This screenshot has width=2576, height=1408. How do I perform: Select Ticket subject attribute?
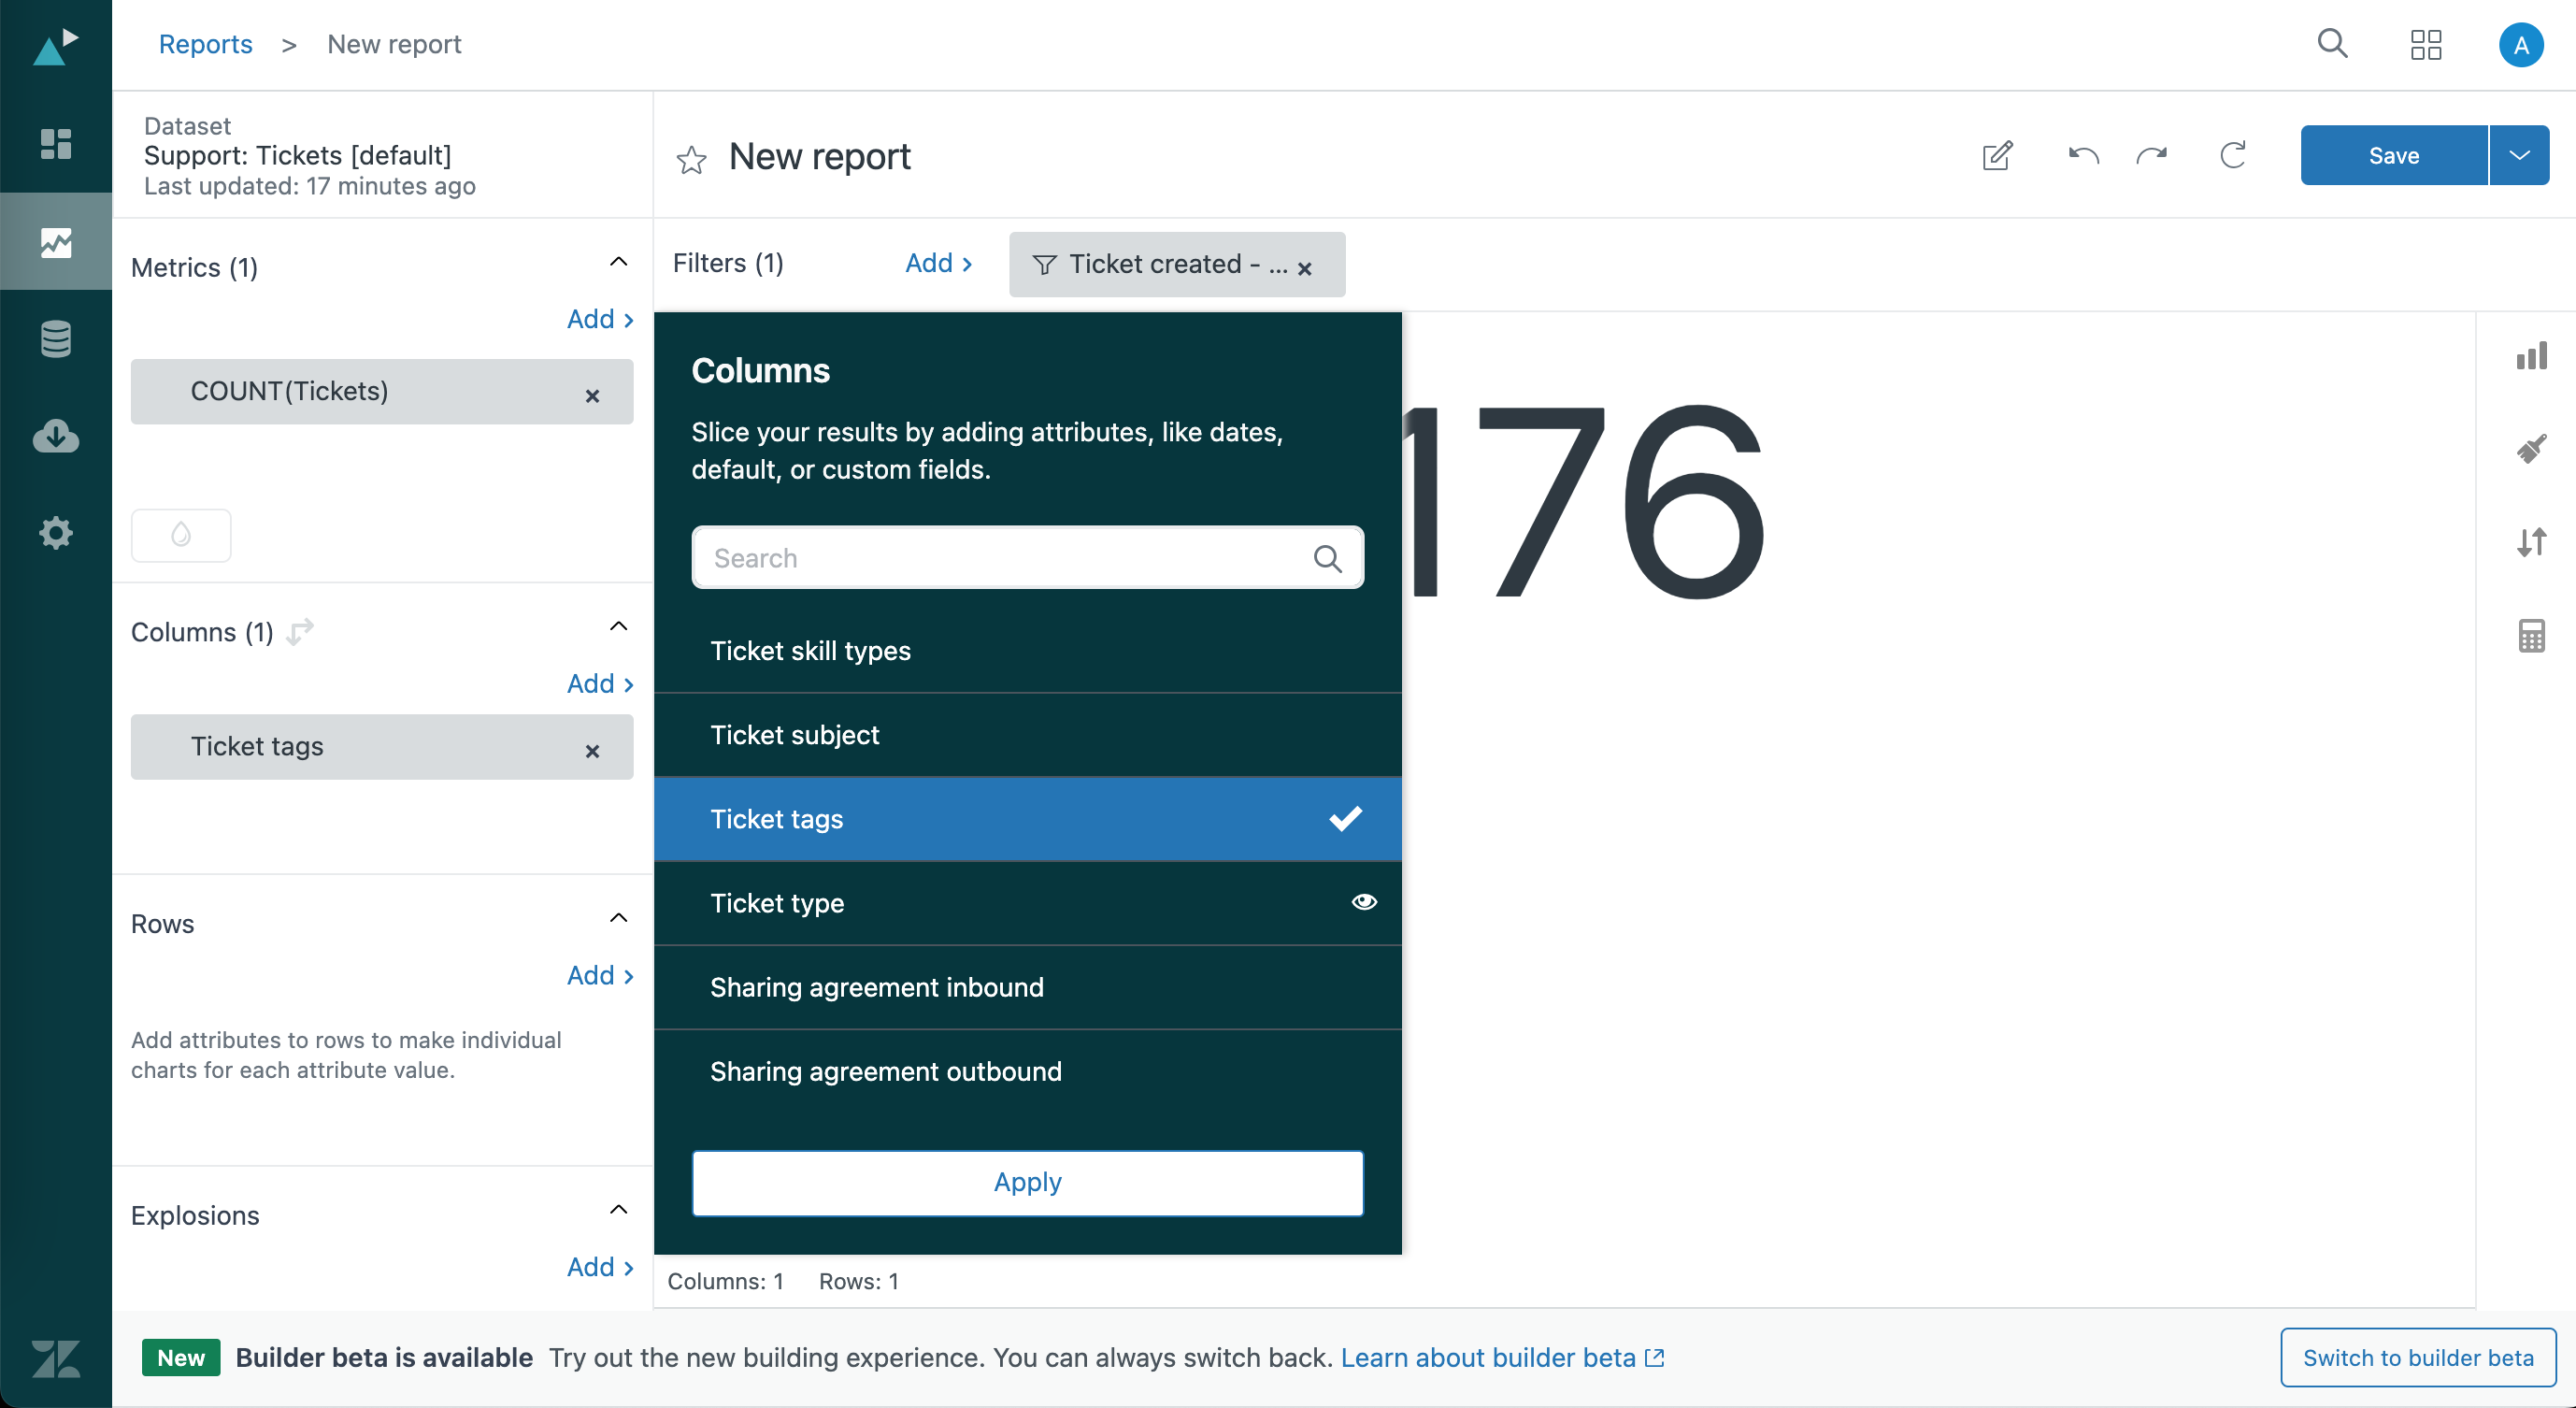1027,735
